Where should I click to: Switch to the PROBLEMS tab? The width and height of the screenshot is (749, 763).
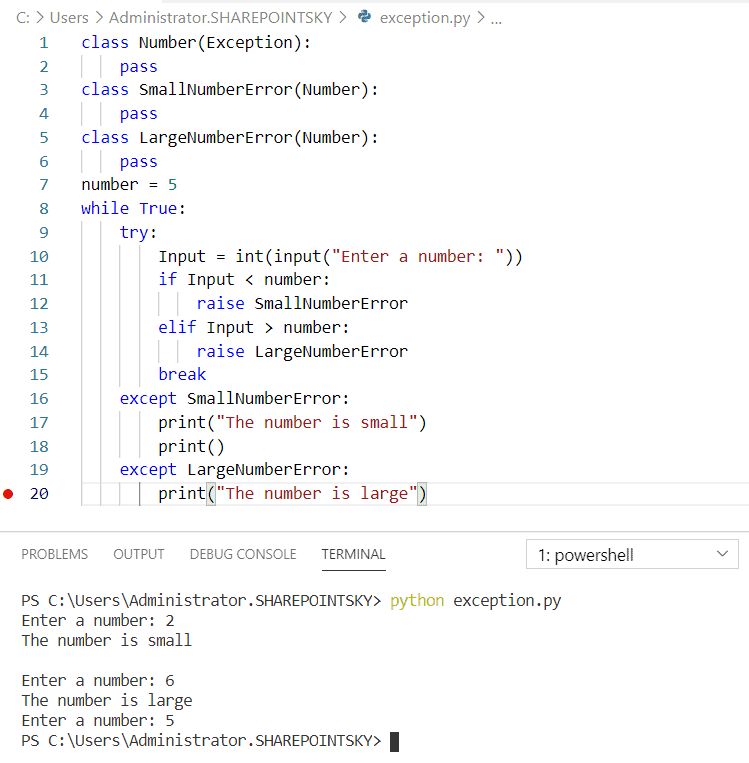coord(55,554)
